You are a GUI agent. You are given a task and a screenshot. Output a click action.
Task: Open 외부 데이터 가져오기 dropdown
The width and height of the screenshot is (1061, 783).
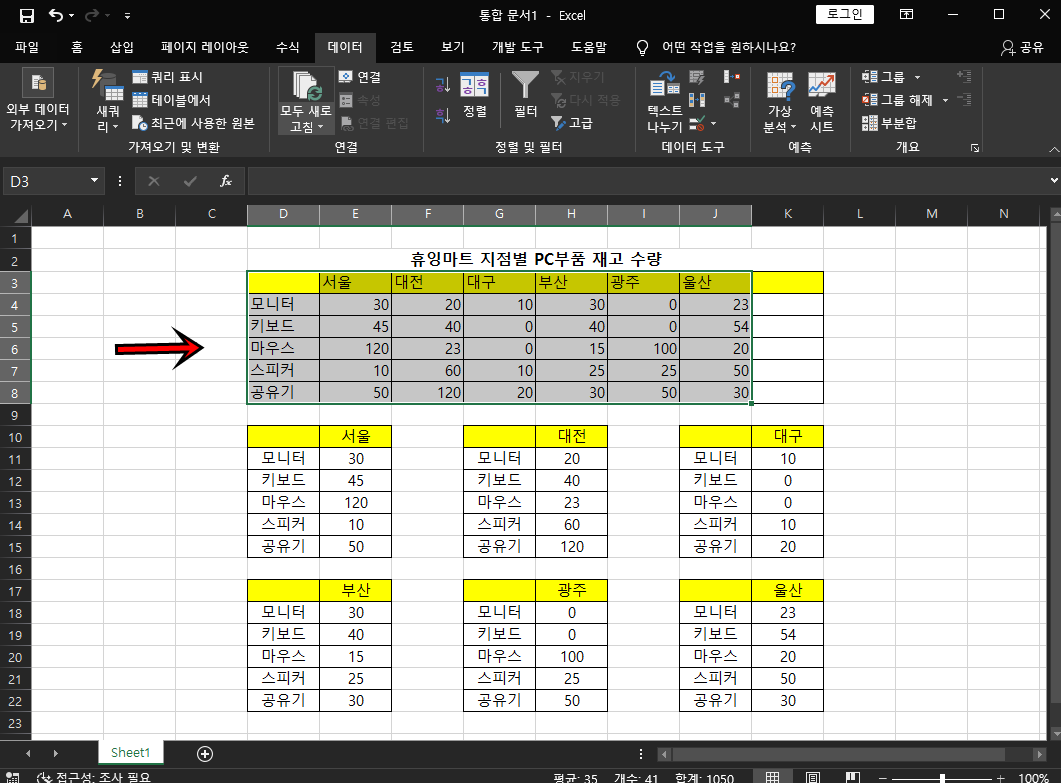pos(38,102)
